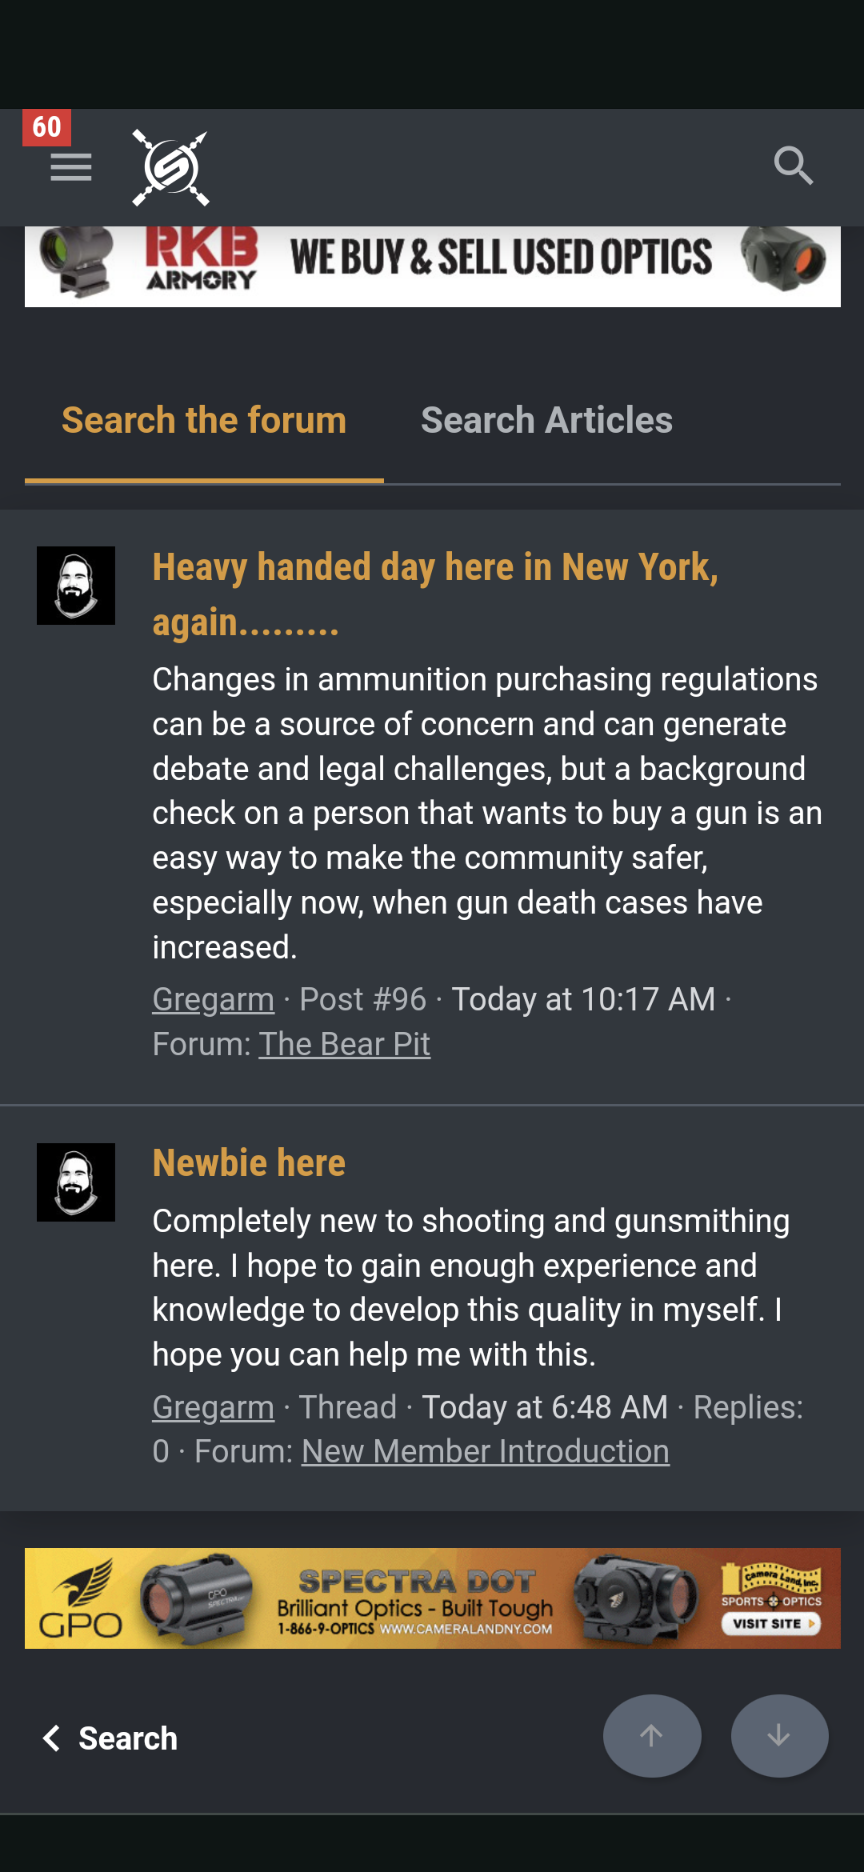This screenshot has height=1872, width=864.
Task: Tap the back chevron beside Search
Action: click(52, 1738)
